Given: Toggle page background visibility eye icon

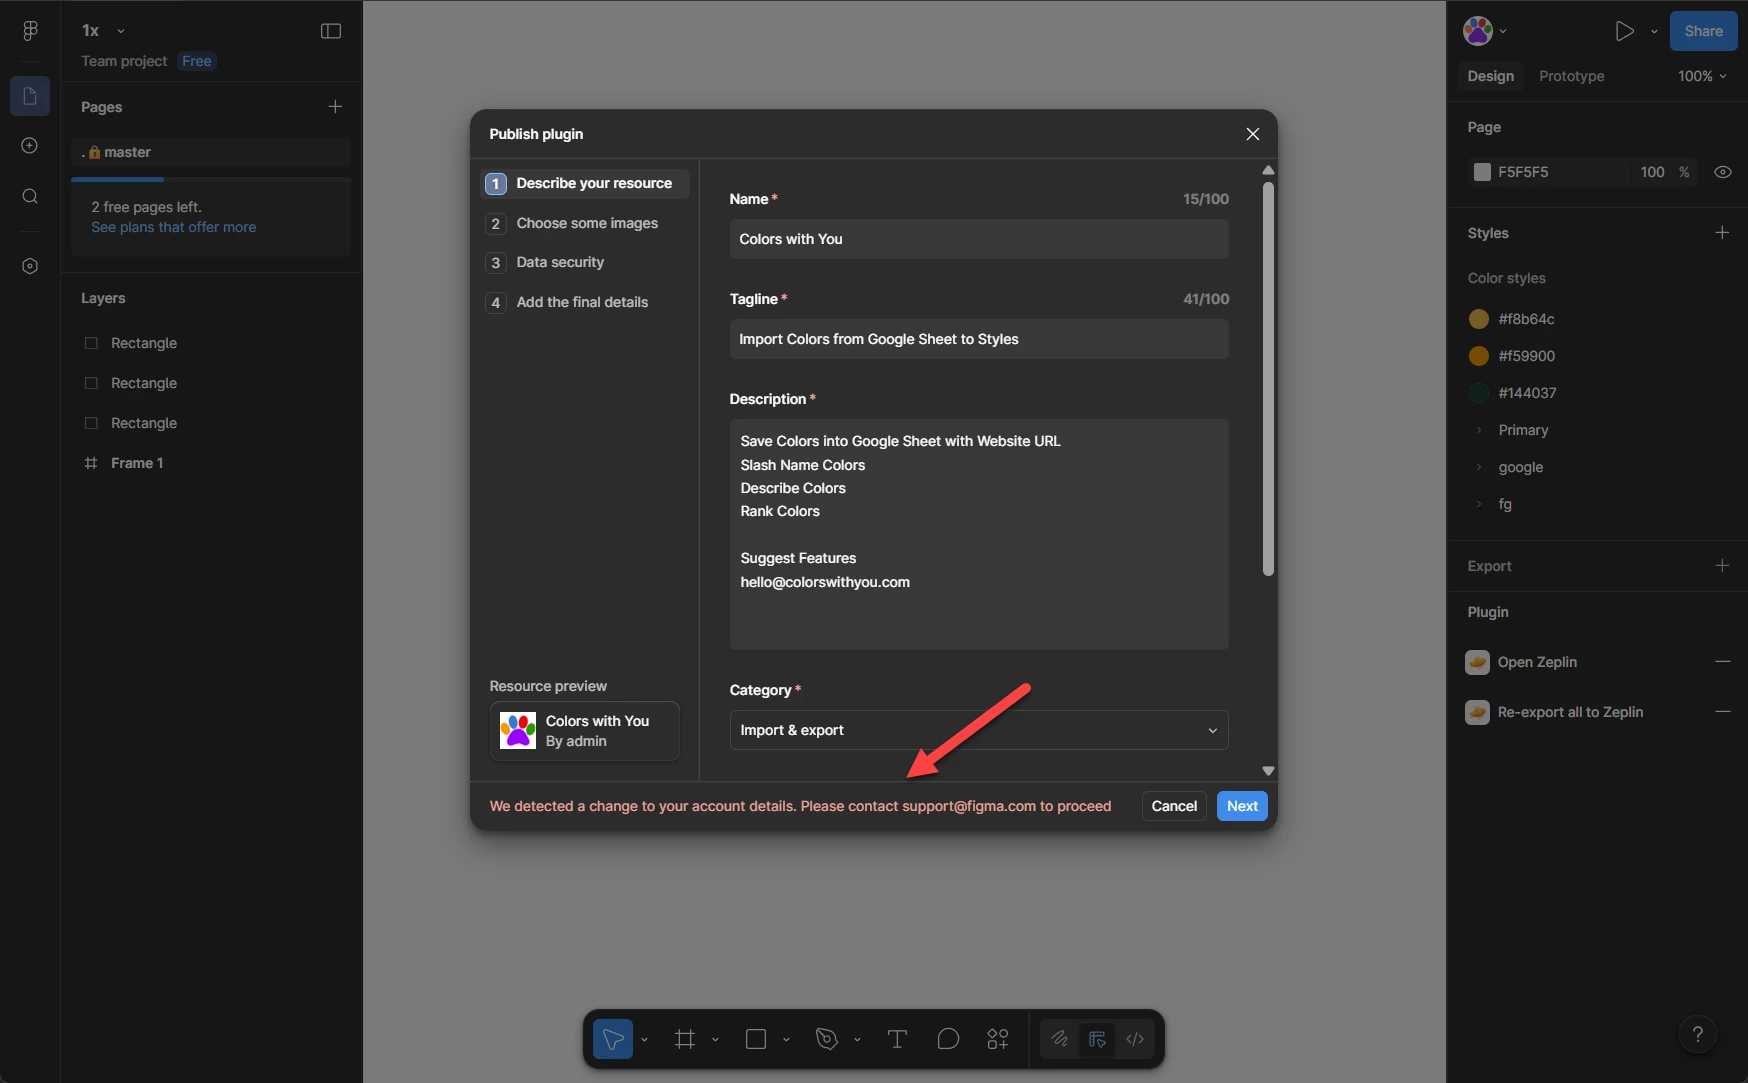Looking at the screenshot, I should [x=1722, y=172].
